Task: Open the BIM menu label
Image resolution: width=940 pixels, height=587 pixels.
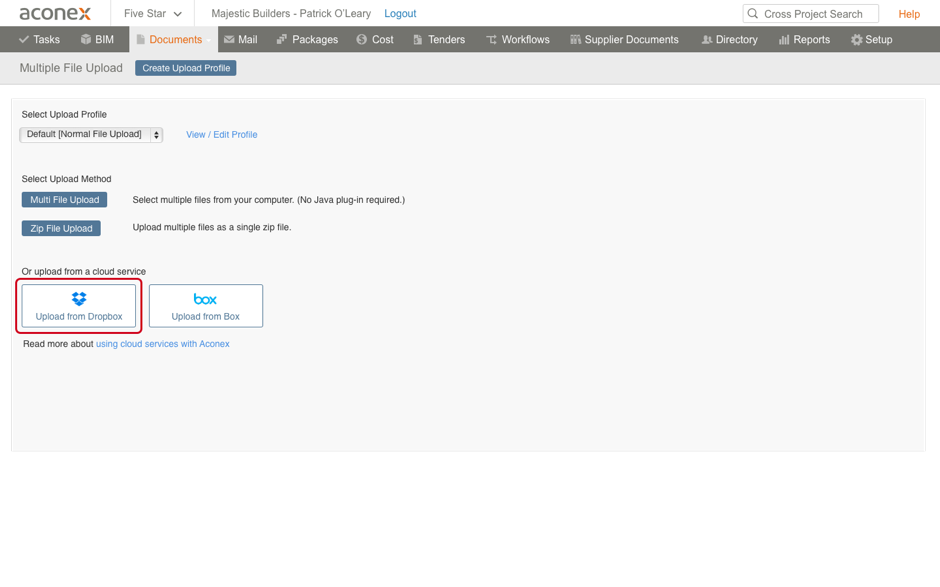Action: (x=104, y=40)
